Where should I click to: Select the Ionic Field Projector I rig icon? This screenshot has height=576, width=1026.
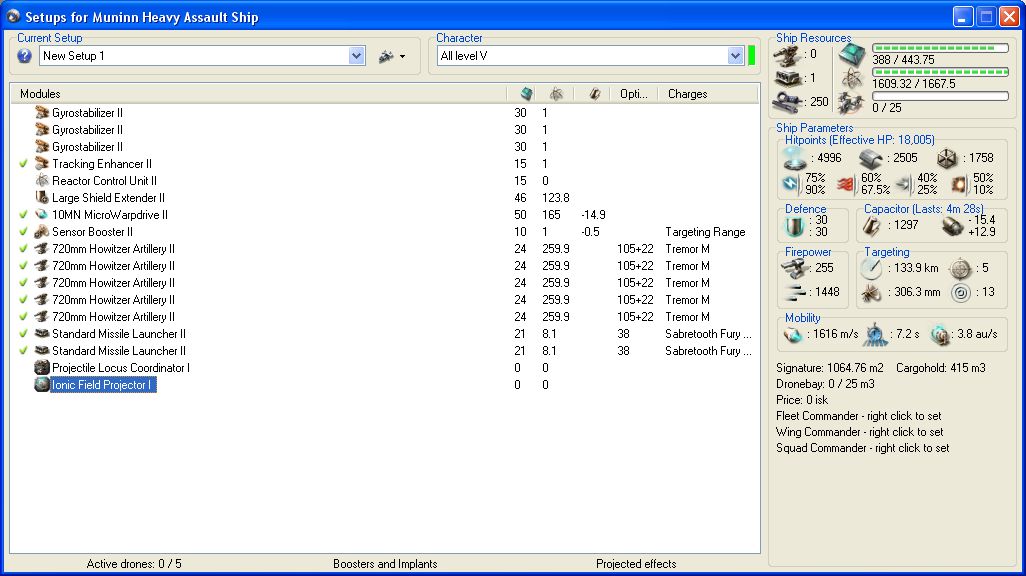point(42,385)
